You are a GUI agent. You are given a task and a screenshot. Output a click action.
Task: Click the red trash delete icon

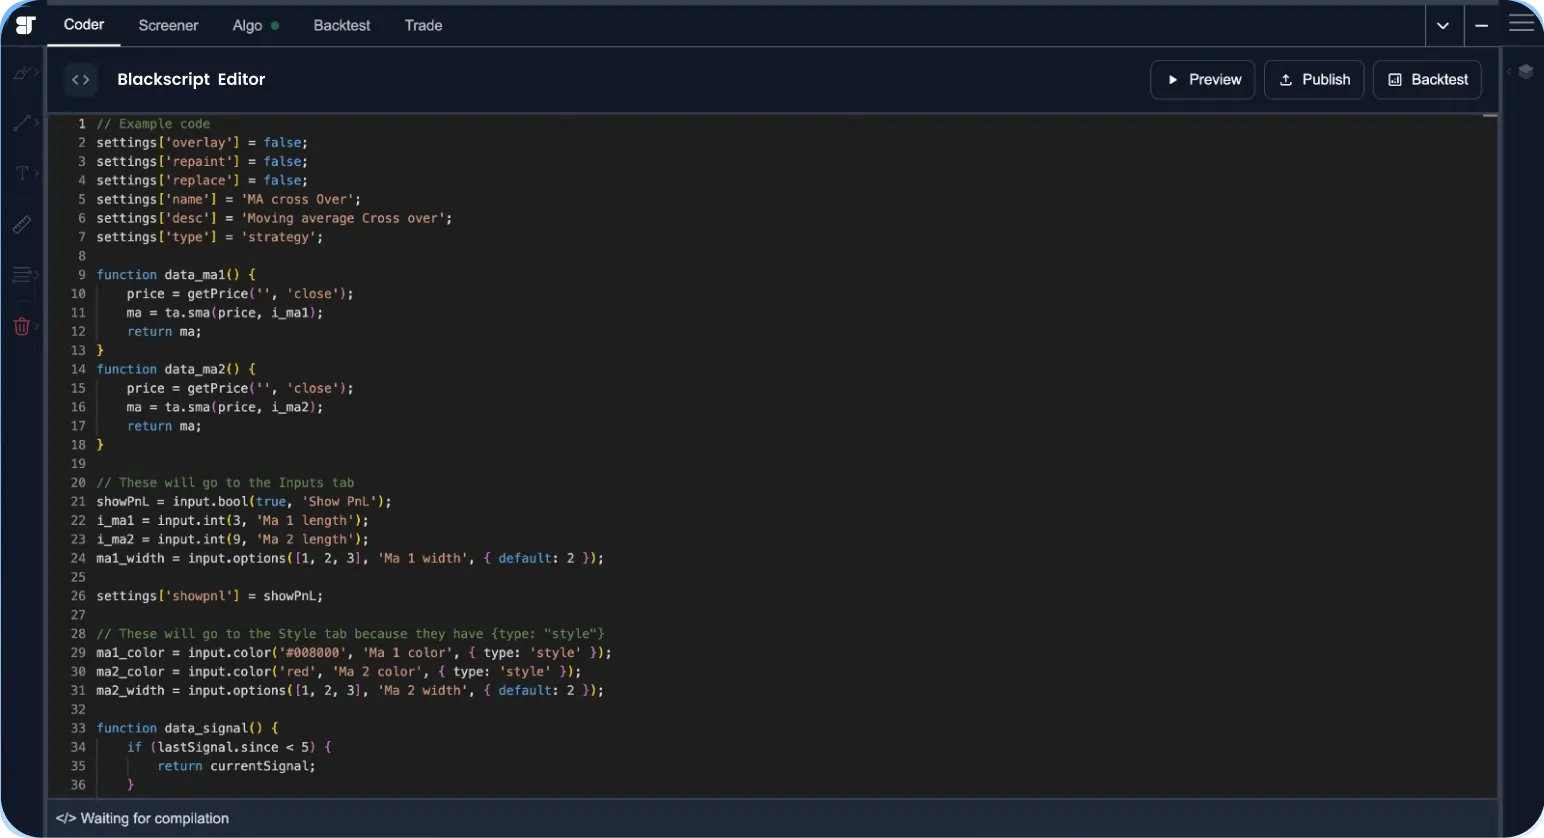coord(22,326)
